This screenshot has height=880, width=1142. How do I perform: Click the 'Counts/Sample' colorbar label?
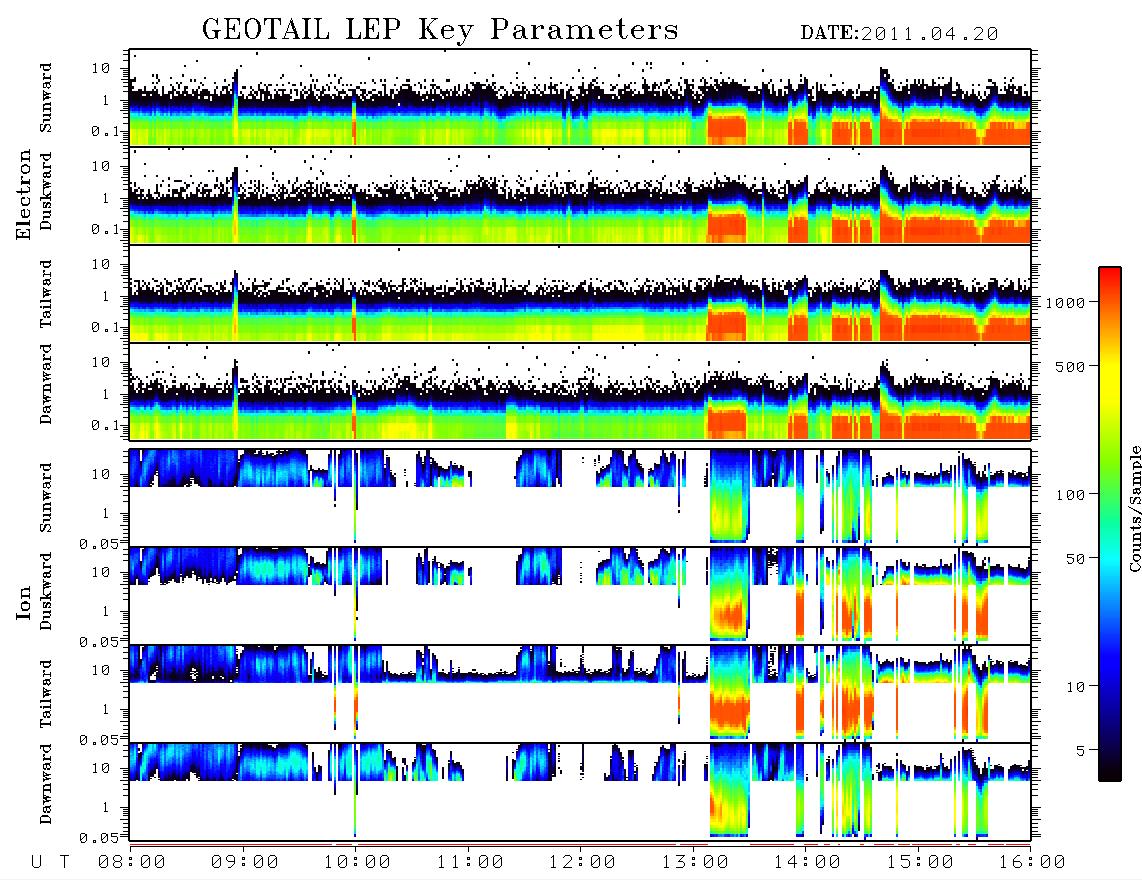point(1134,509)
